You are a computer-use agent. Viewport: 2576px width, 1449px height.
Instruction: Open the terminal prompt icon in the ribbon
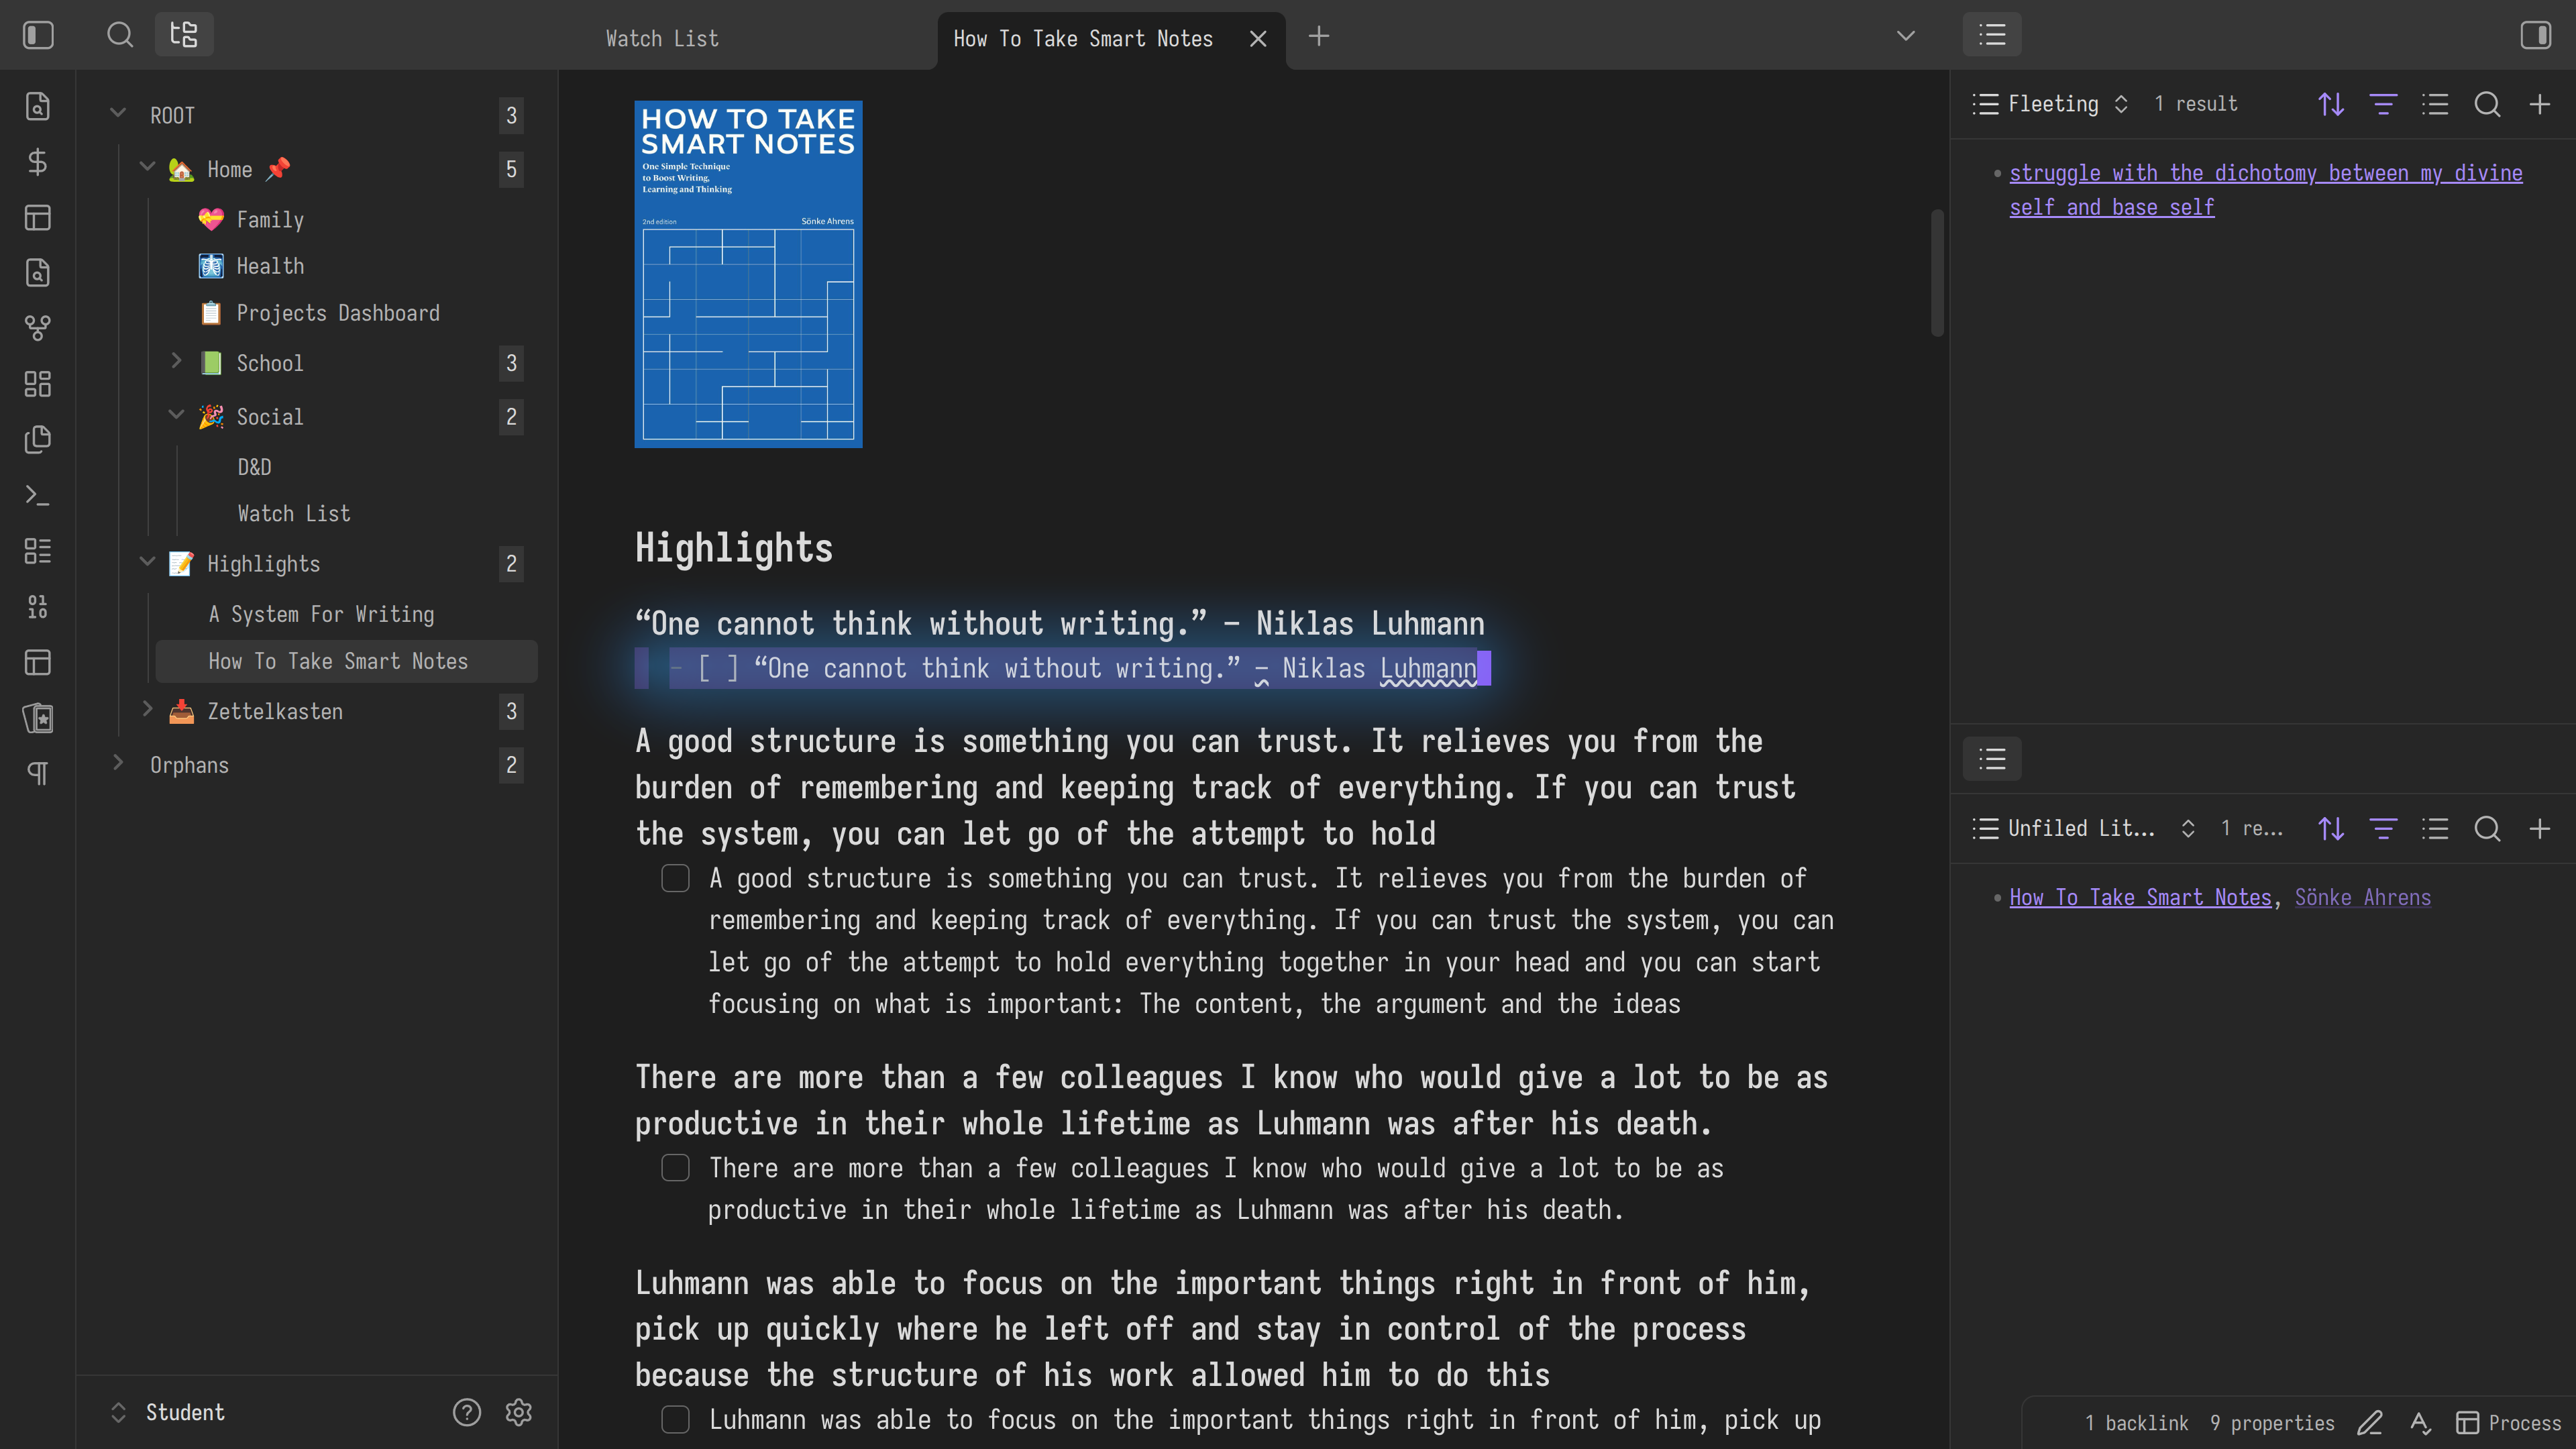tap(38, 495)
